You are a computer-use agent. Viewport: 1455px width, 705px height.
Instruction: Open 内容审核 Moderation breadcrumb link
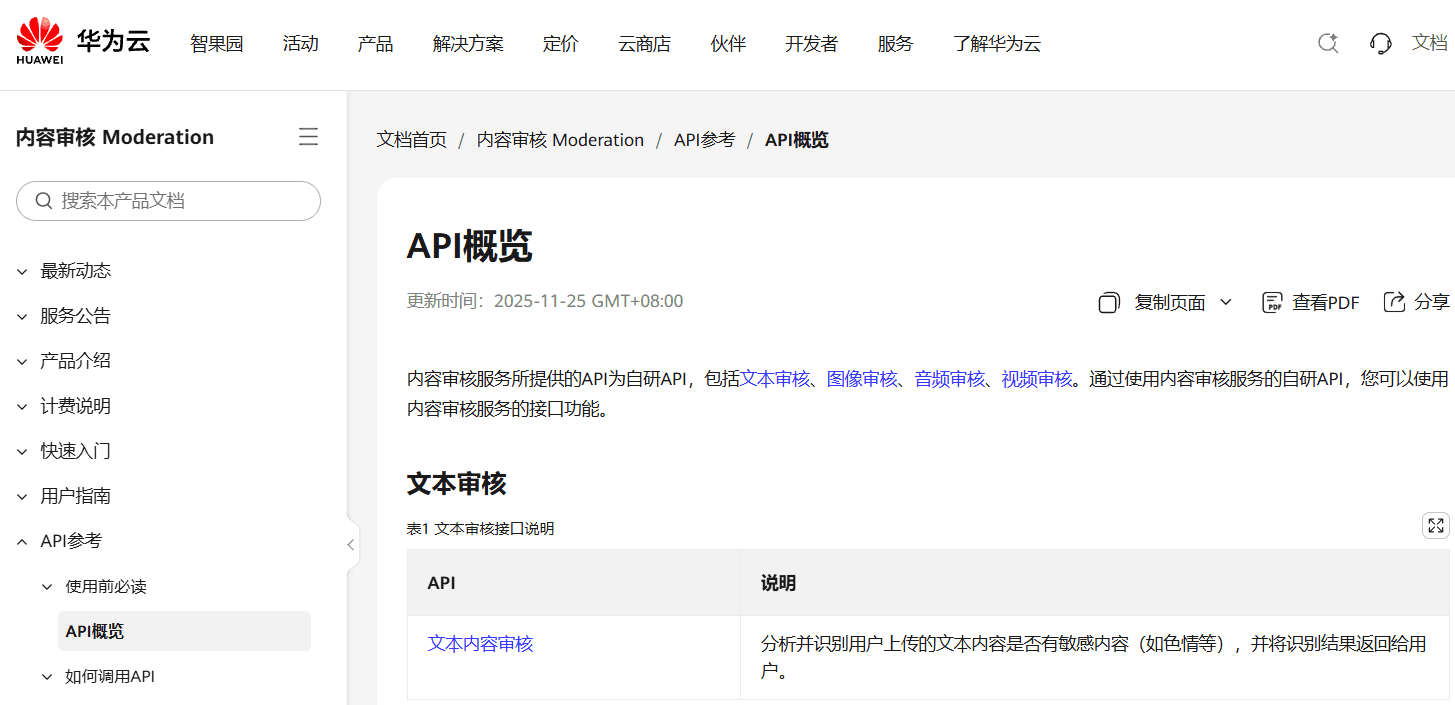pos(560,140)
